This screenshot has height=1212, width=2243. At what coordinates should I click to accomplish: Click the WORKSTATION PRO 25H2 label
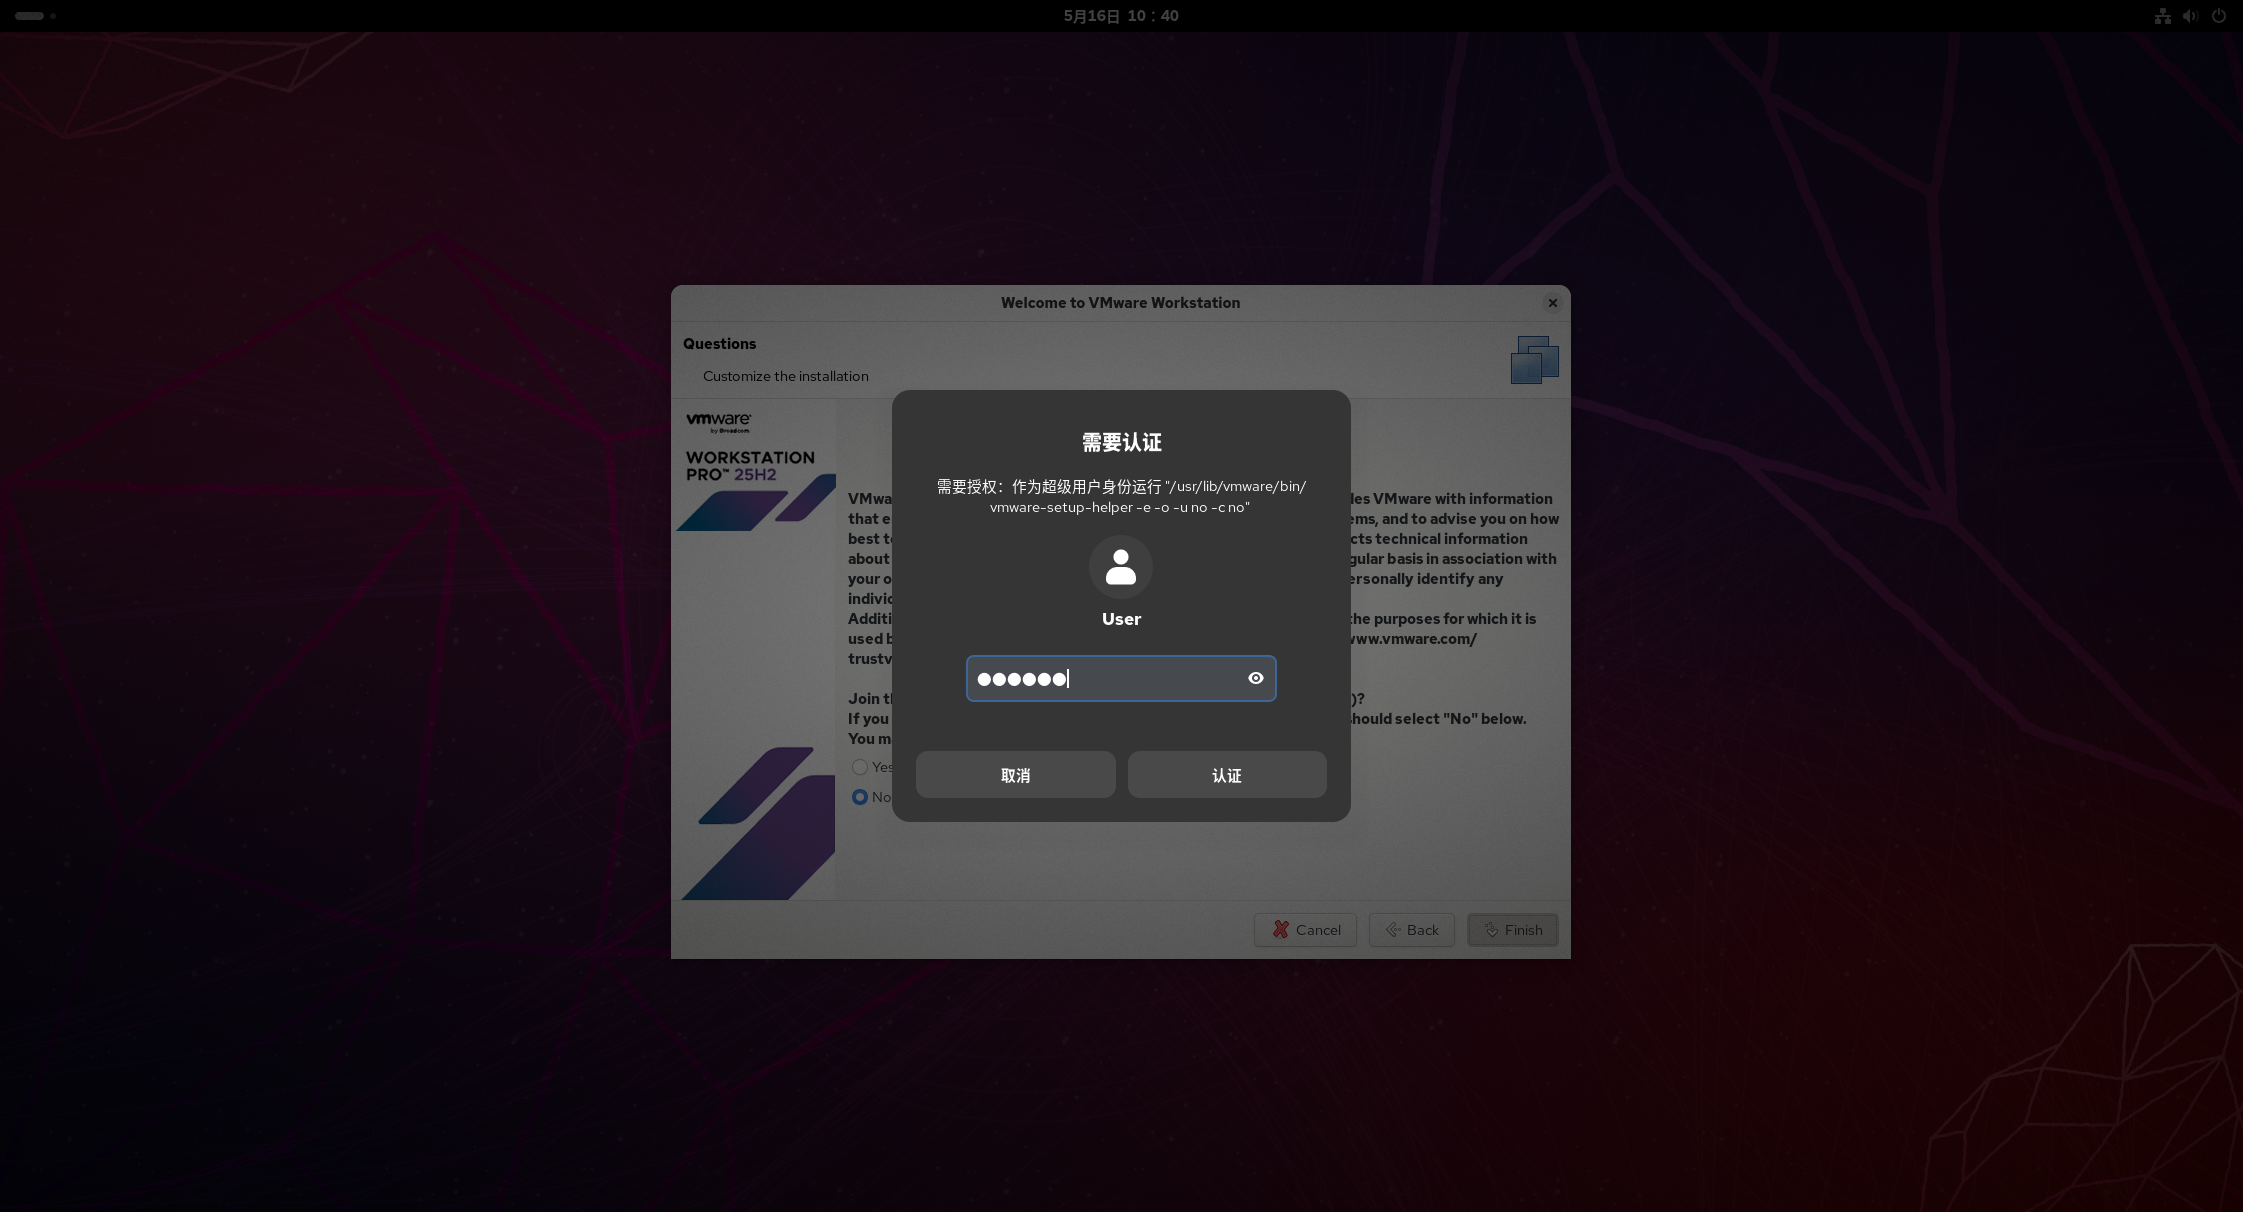pyautogui.click(x=750, y=466)
